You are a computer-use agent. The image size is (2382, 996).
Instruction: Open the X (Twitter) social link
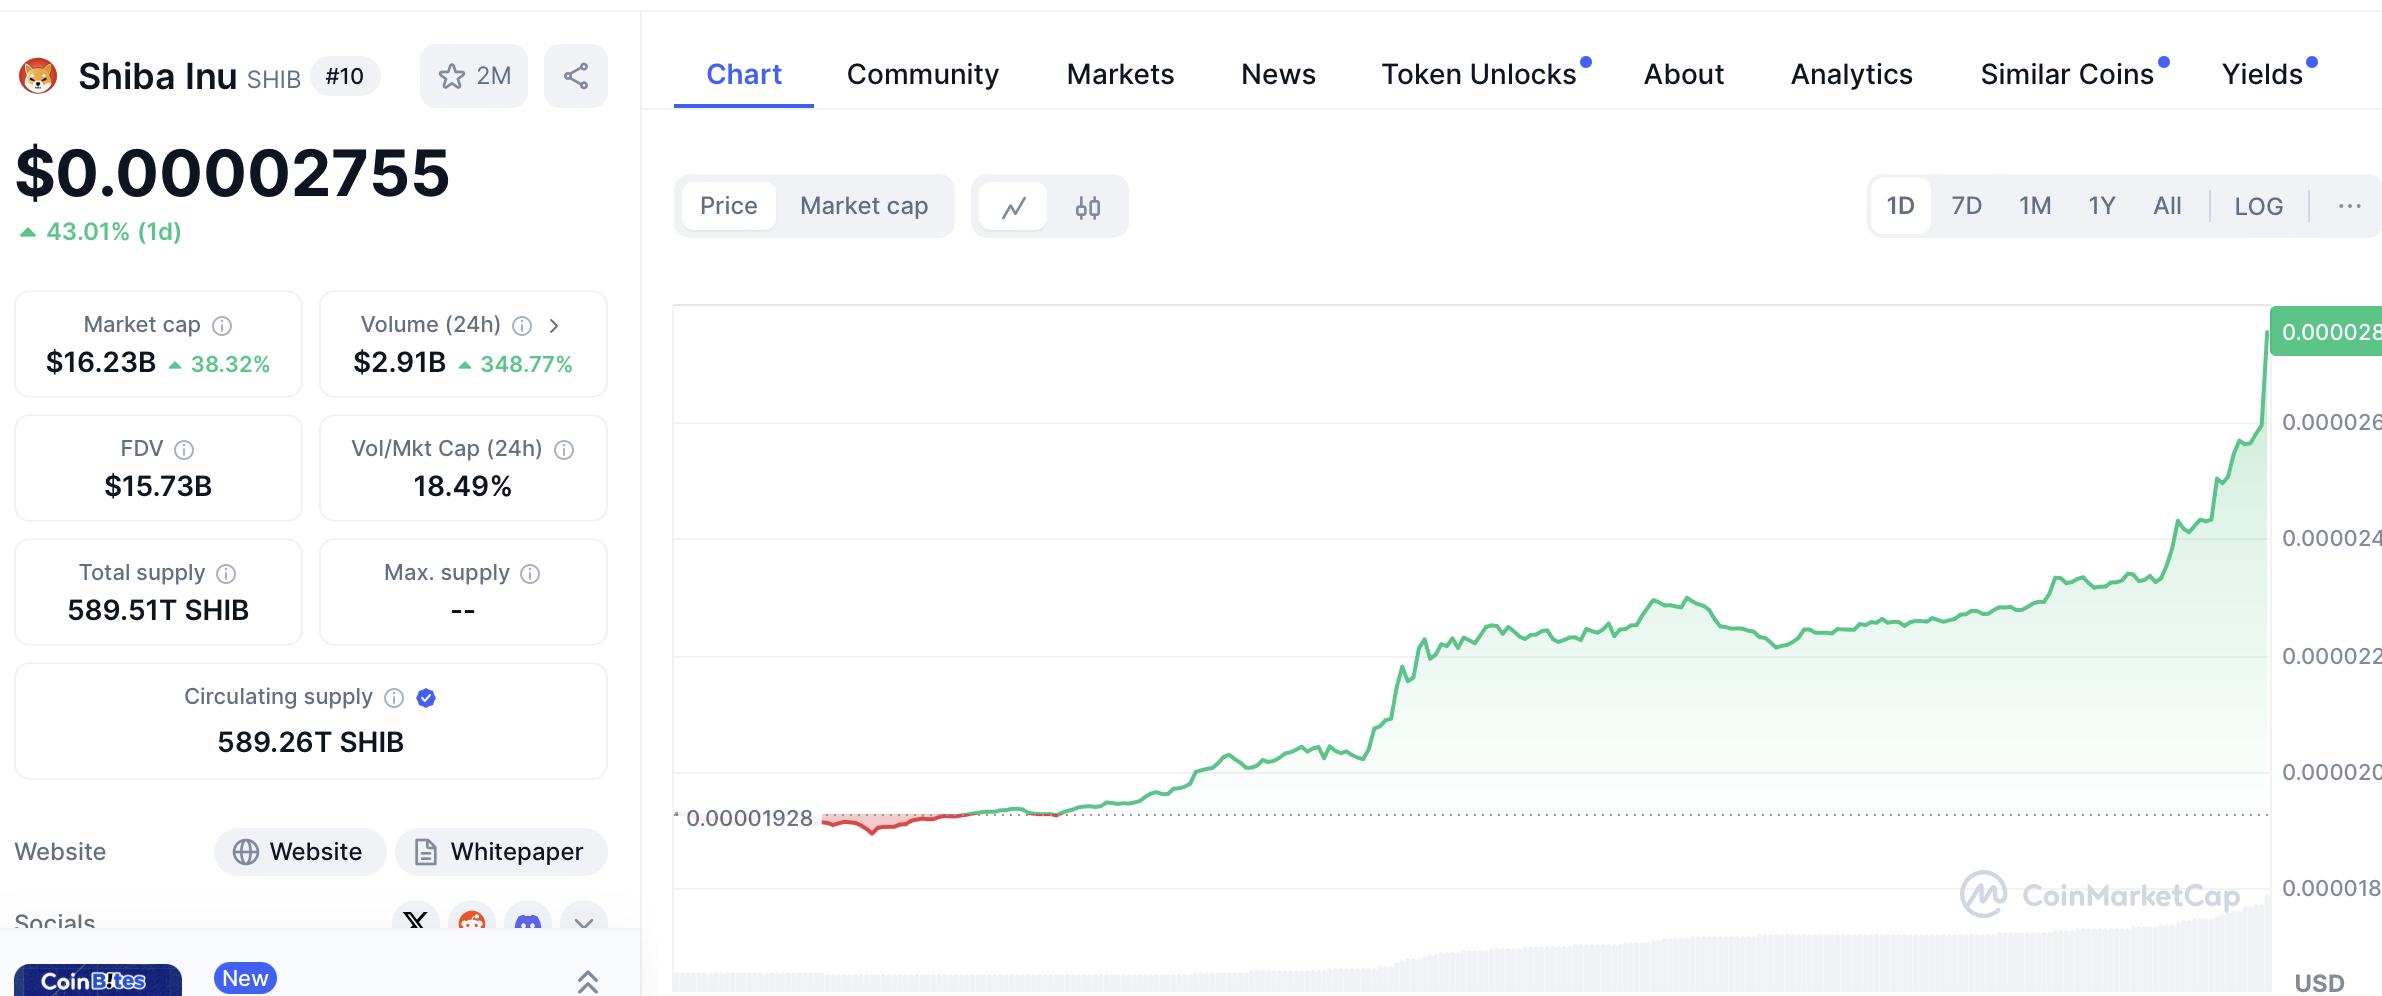tap(416, 919)
